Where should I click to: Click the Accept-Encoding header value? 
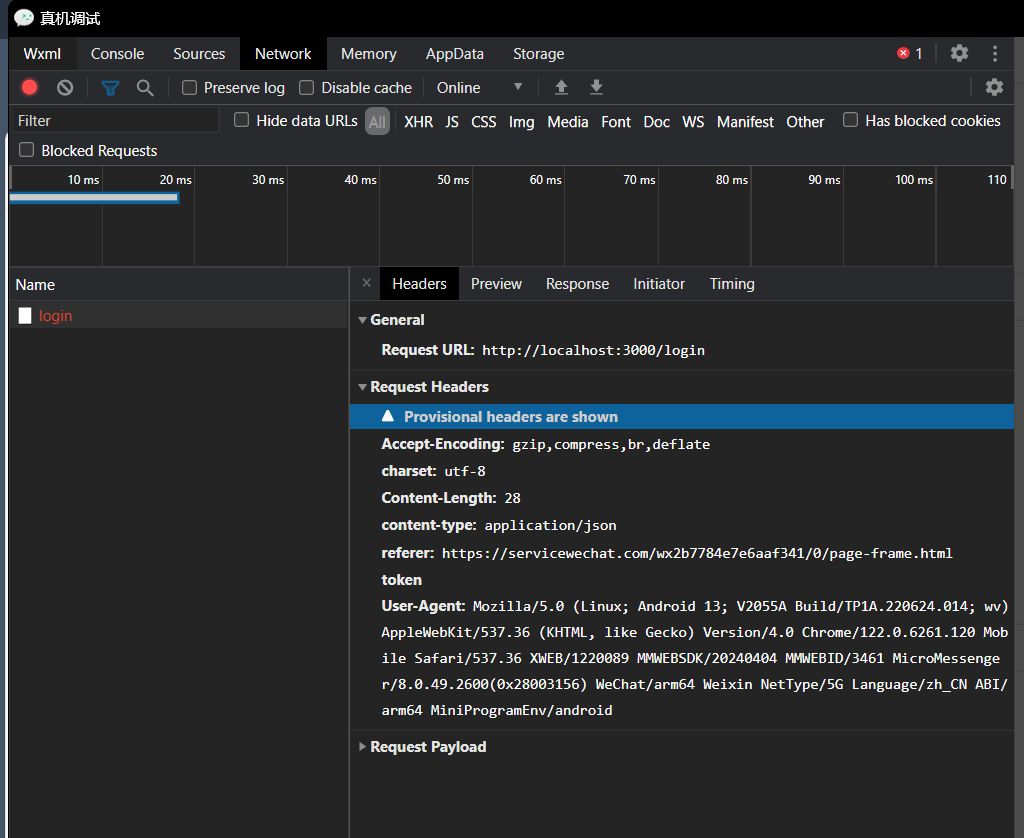pyautogui.click(x=611, y=444)
